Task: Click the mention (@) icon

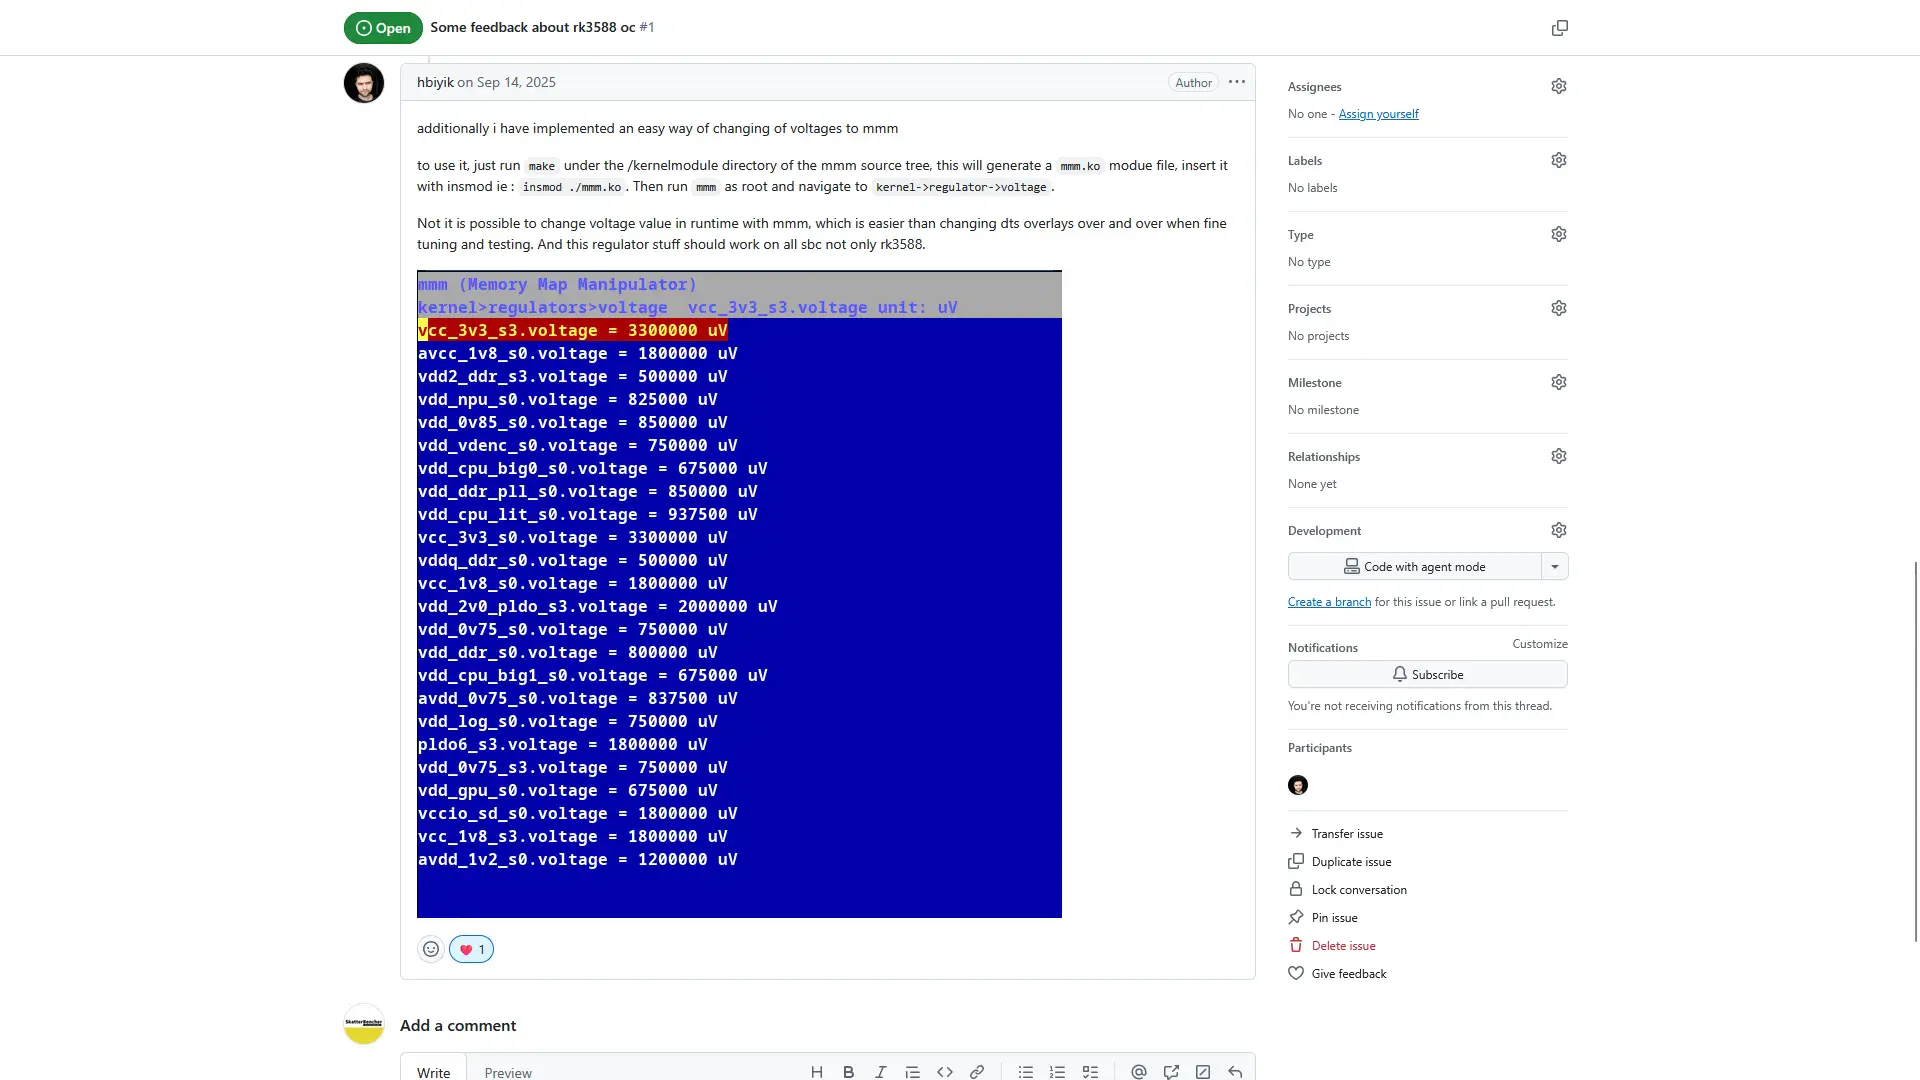Action: coord(1138,1072)
